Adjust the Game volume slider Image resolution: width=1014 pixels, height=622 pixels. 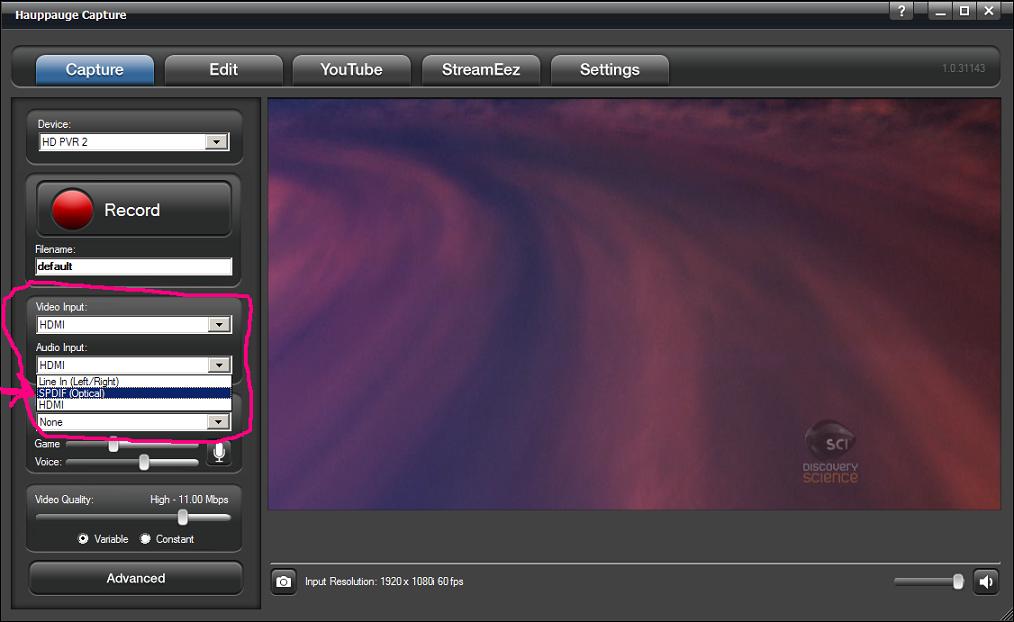click(x=114, y=444)
